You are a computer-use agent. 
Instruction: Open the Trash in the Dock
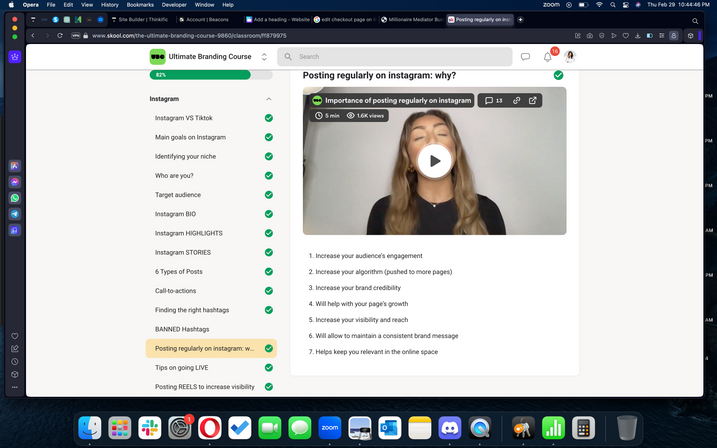tap(626, 428)
